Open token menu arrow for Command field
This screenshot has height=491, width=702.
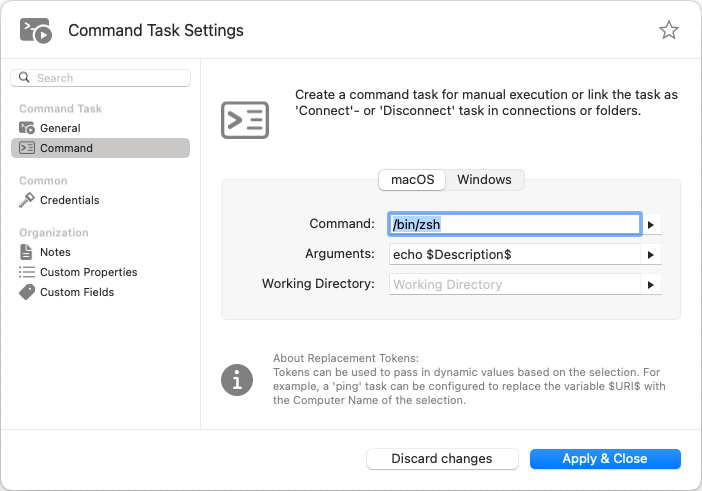(652, 225)
